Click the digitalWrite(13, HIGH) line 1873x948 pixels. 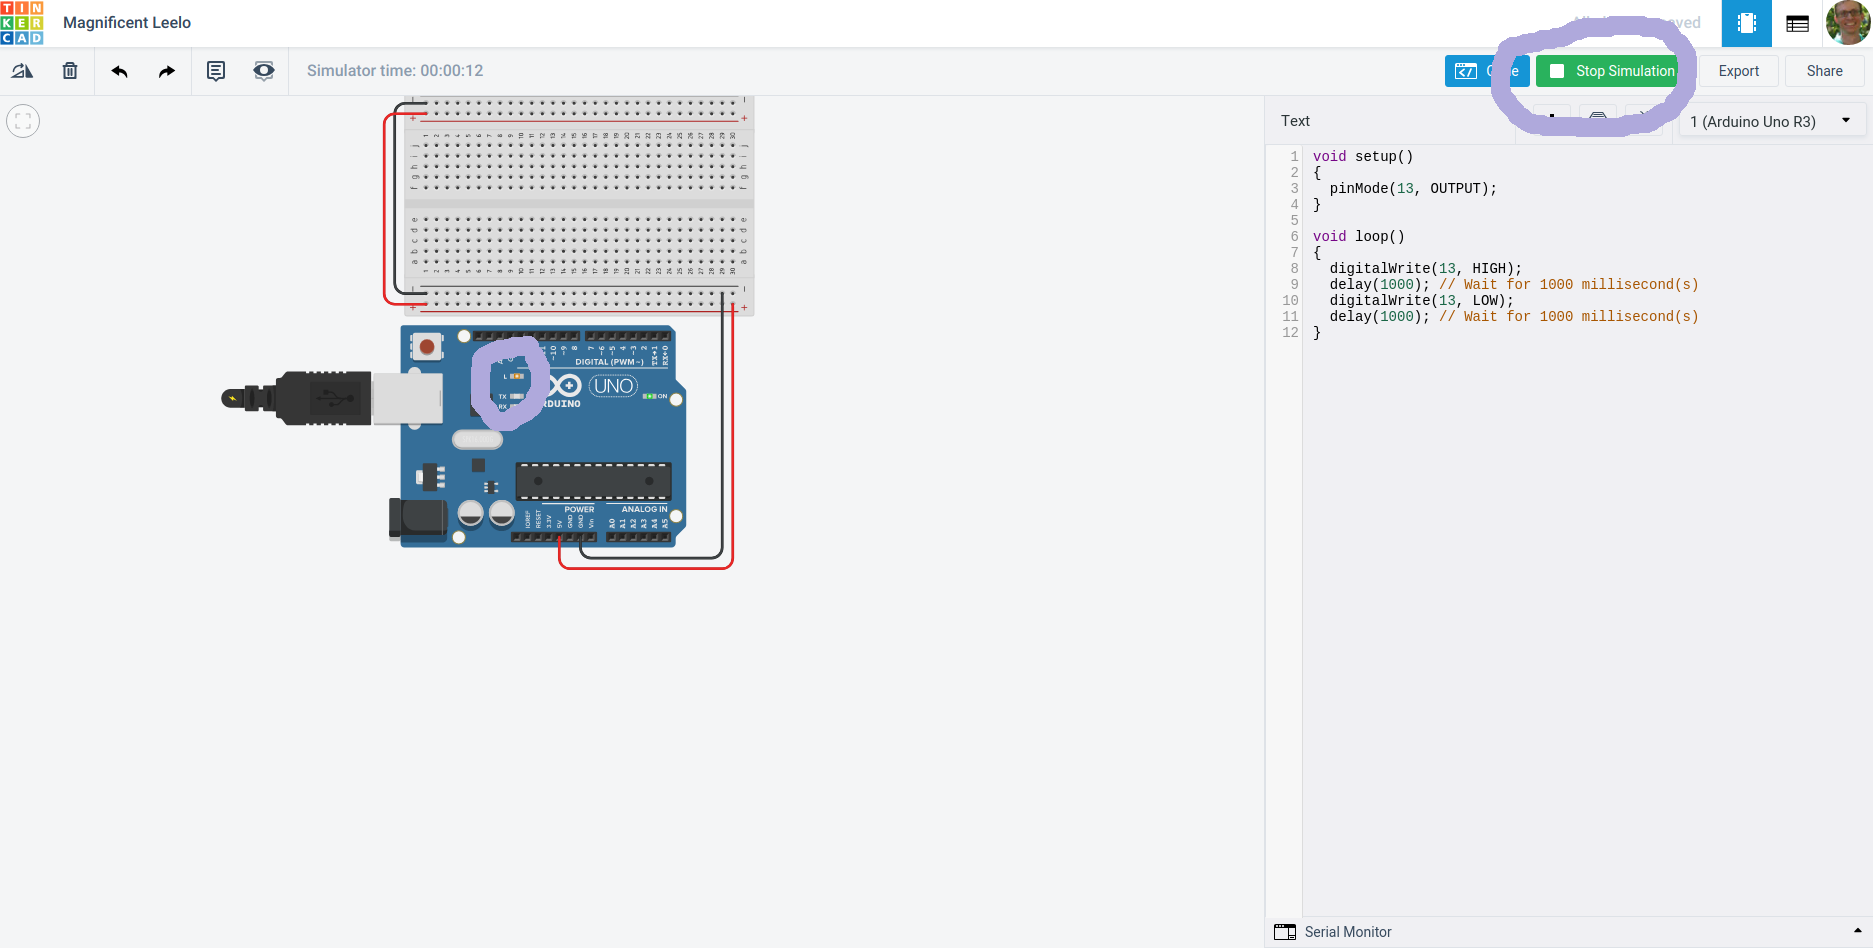pos(1426,268)
